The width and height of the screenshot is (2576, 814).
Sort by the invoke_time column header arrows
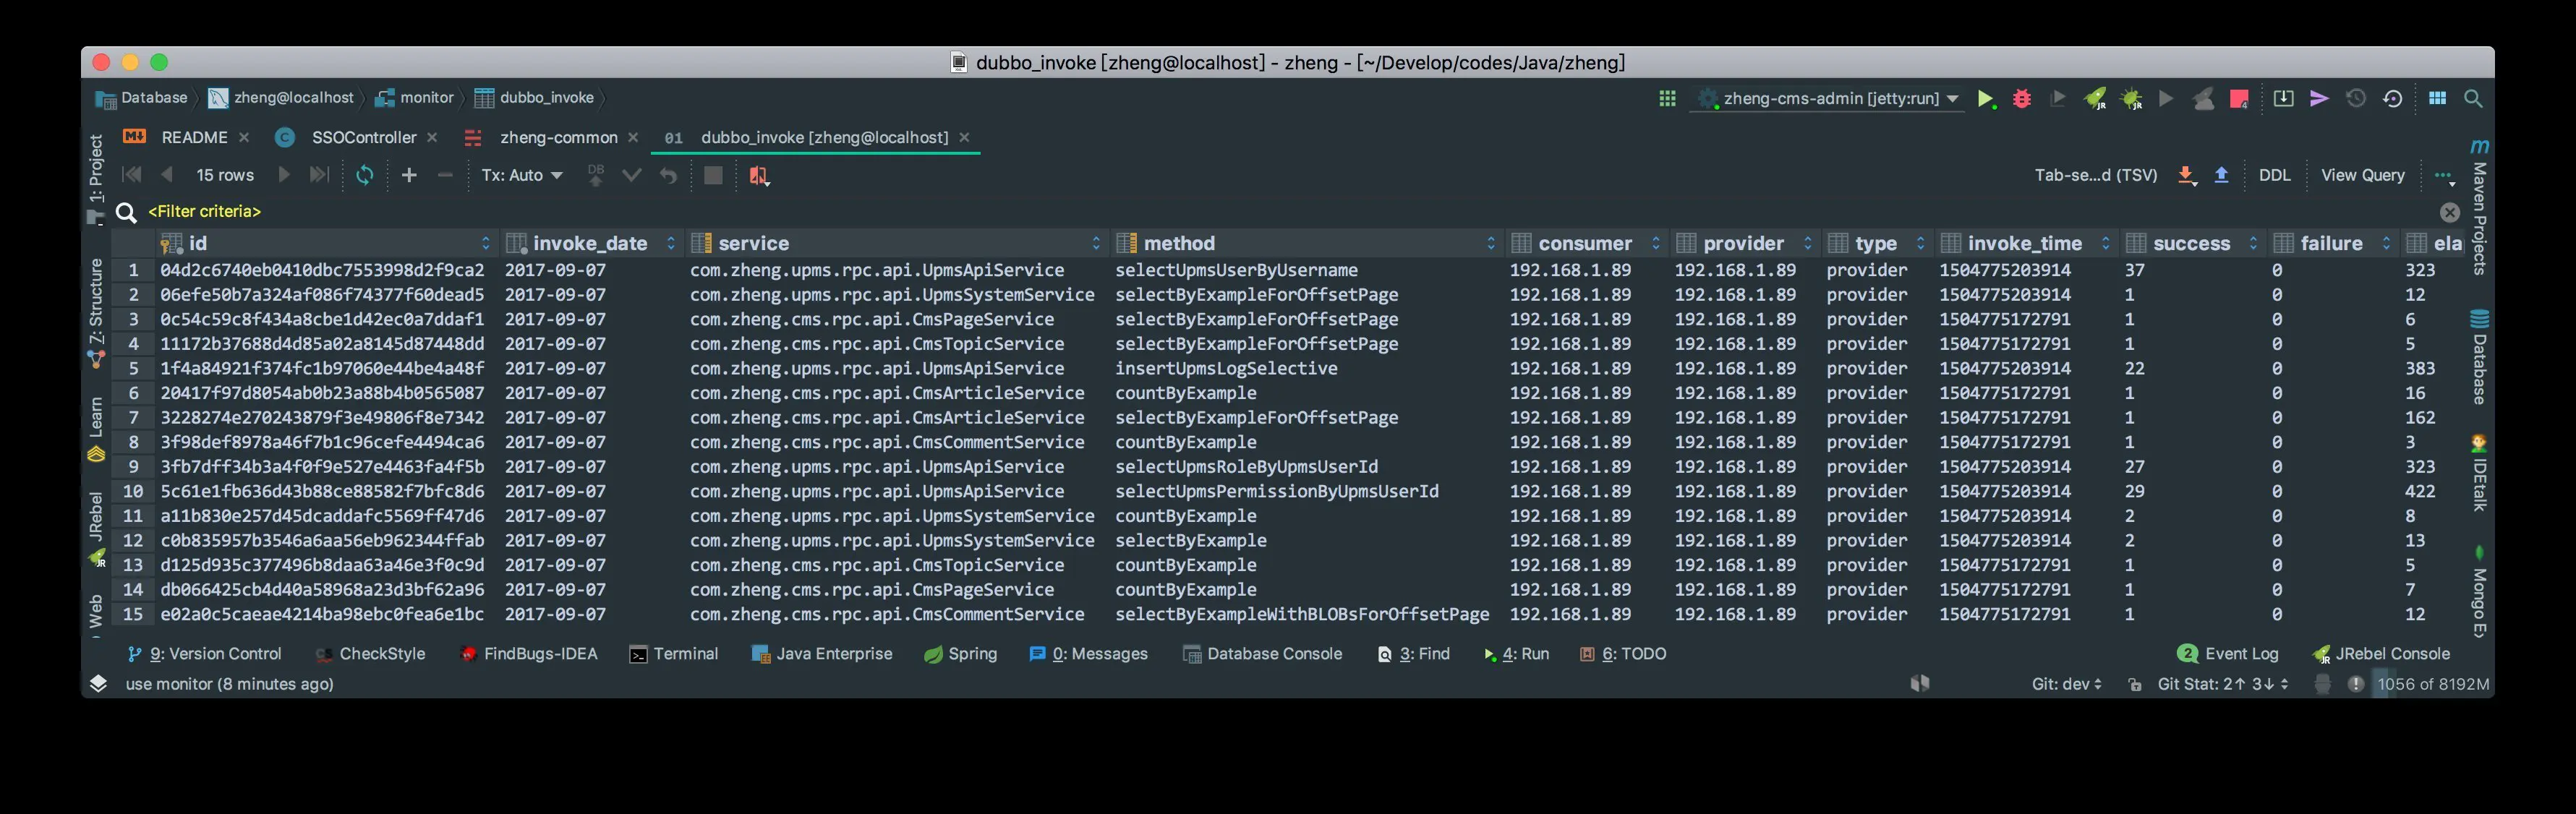pos(2106,243)
